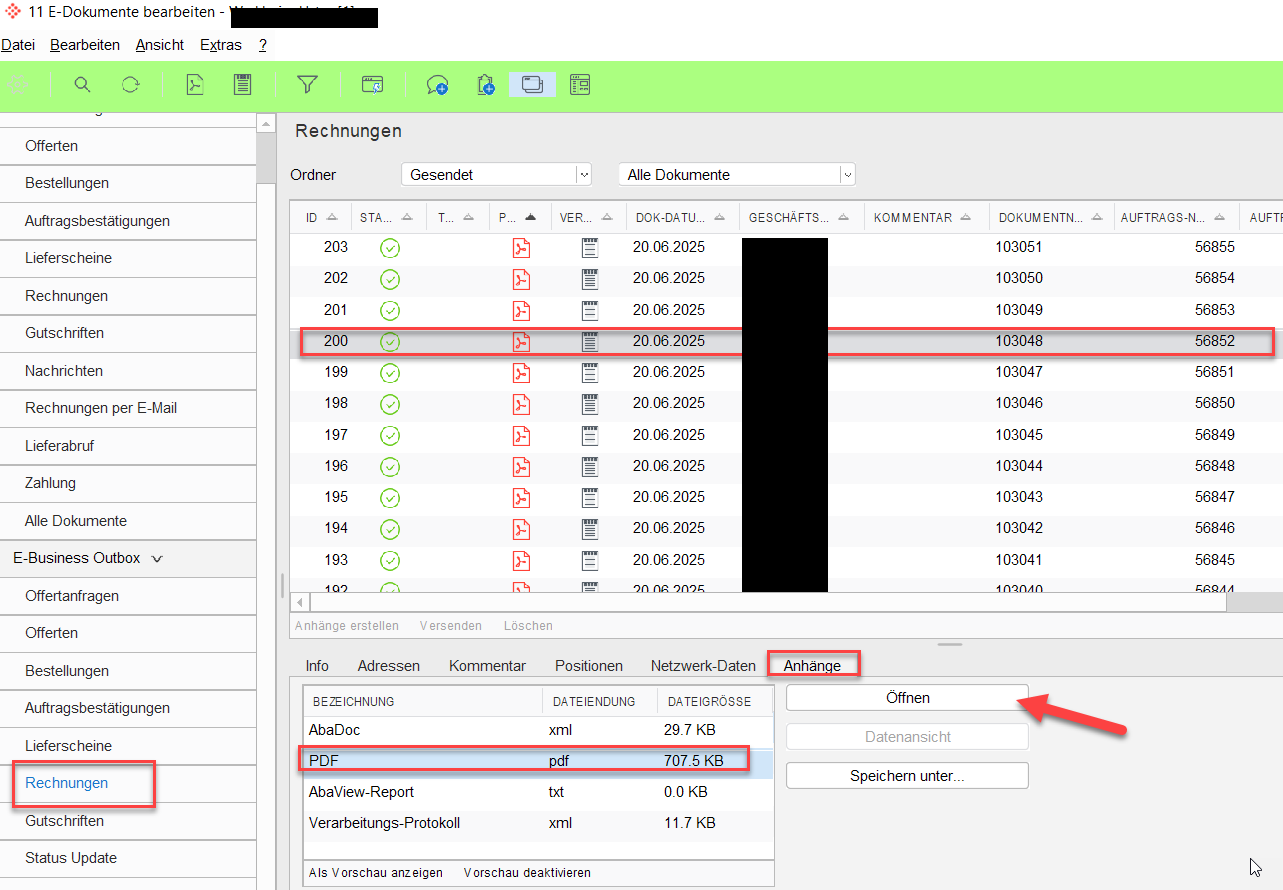Refresh the document list via toolbar
The width and height of the screenshot is (1283, 890).
[x=131, y=85]
